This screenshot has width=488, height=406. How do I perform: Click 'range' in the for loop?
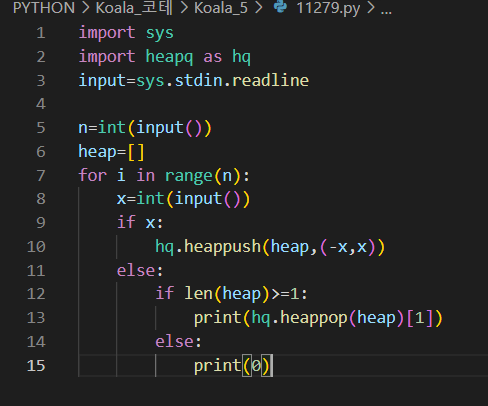[x=189, y=175]
